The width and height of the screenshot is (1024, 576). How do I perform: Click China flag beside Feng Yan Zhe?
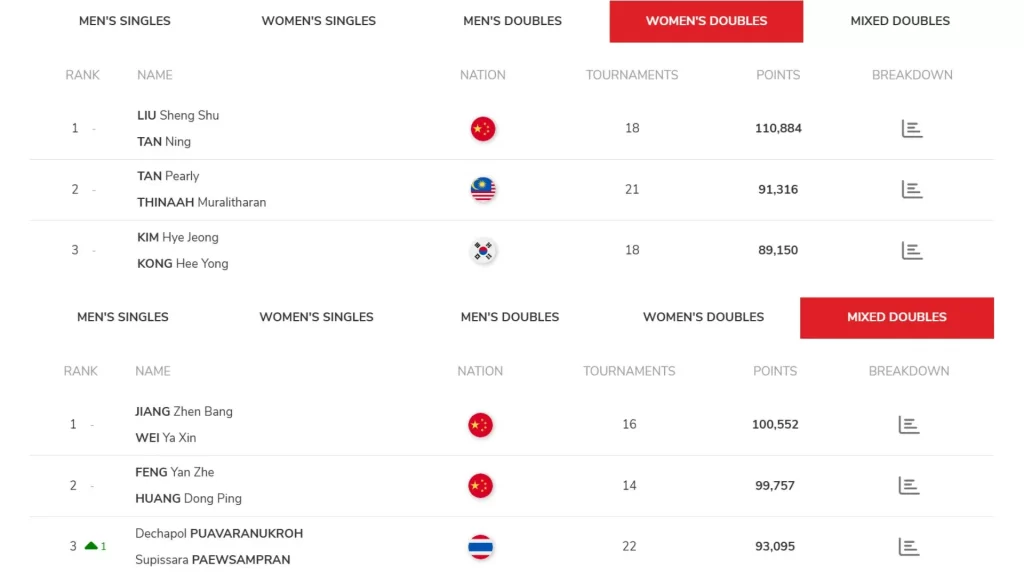pyautogui.click(x=480, y=486)
